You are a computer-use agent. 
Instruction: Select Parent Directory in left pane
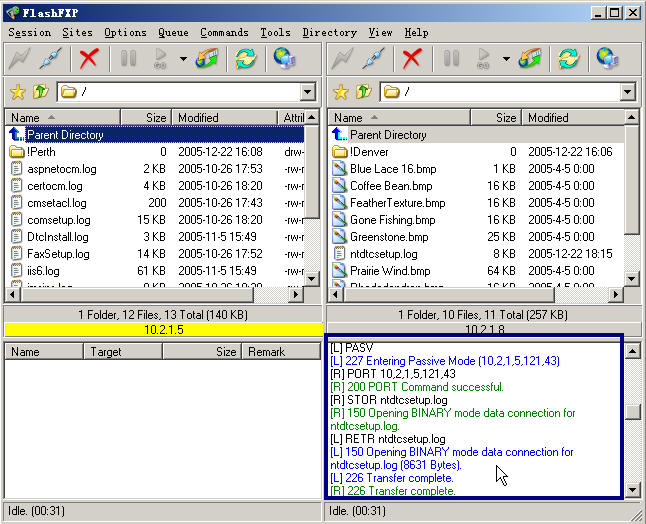pos(155,135)
